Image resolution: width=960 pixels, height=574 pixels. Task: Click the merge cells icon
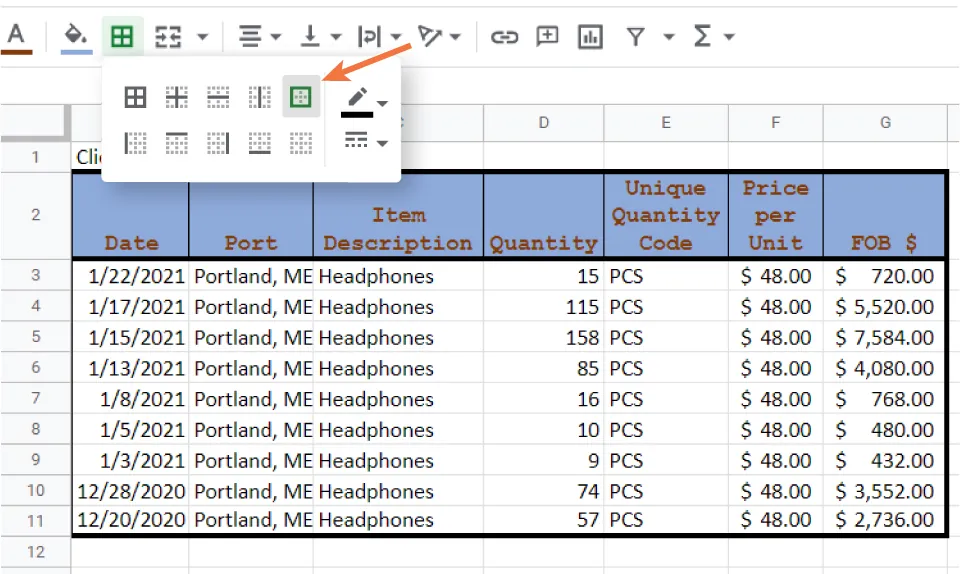tap(169, 37)
